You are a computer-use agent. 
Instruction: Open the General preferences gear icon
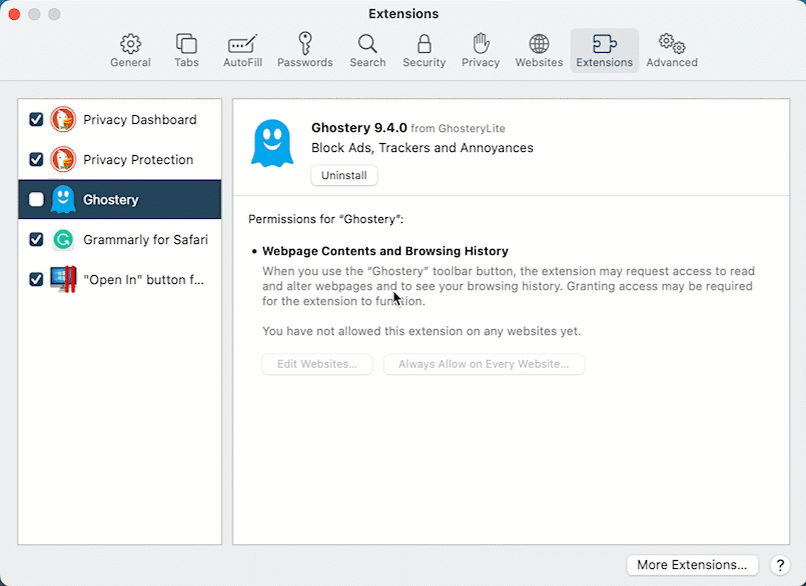tap(131, 44)
